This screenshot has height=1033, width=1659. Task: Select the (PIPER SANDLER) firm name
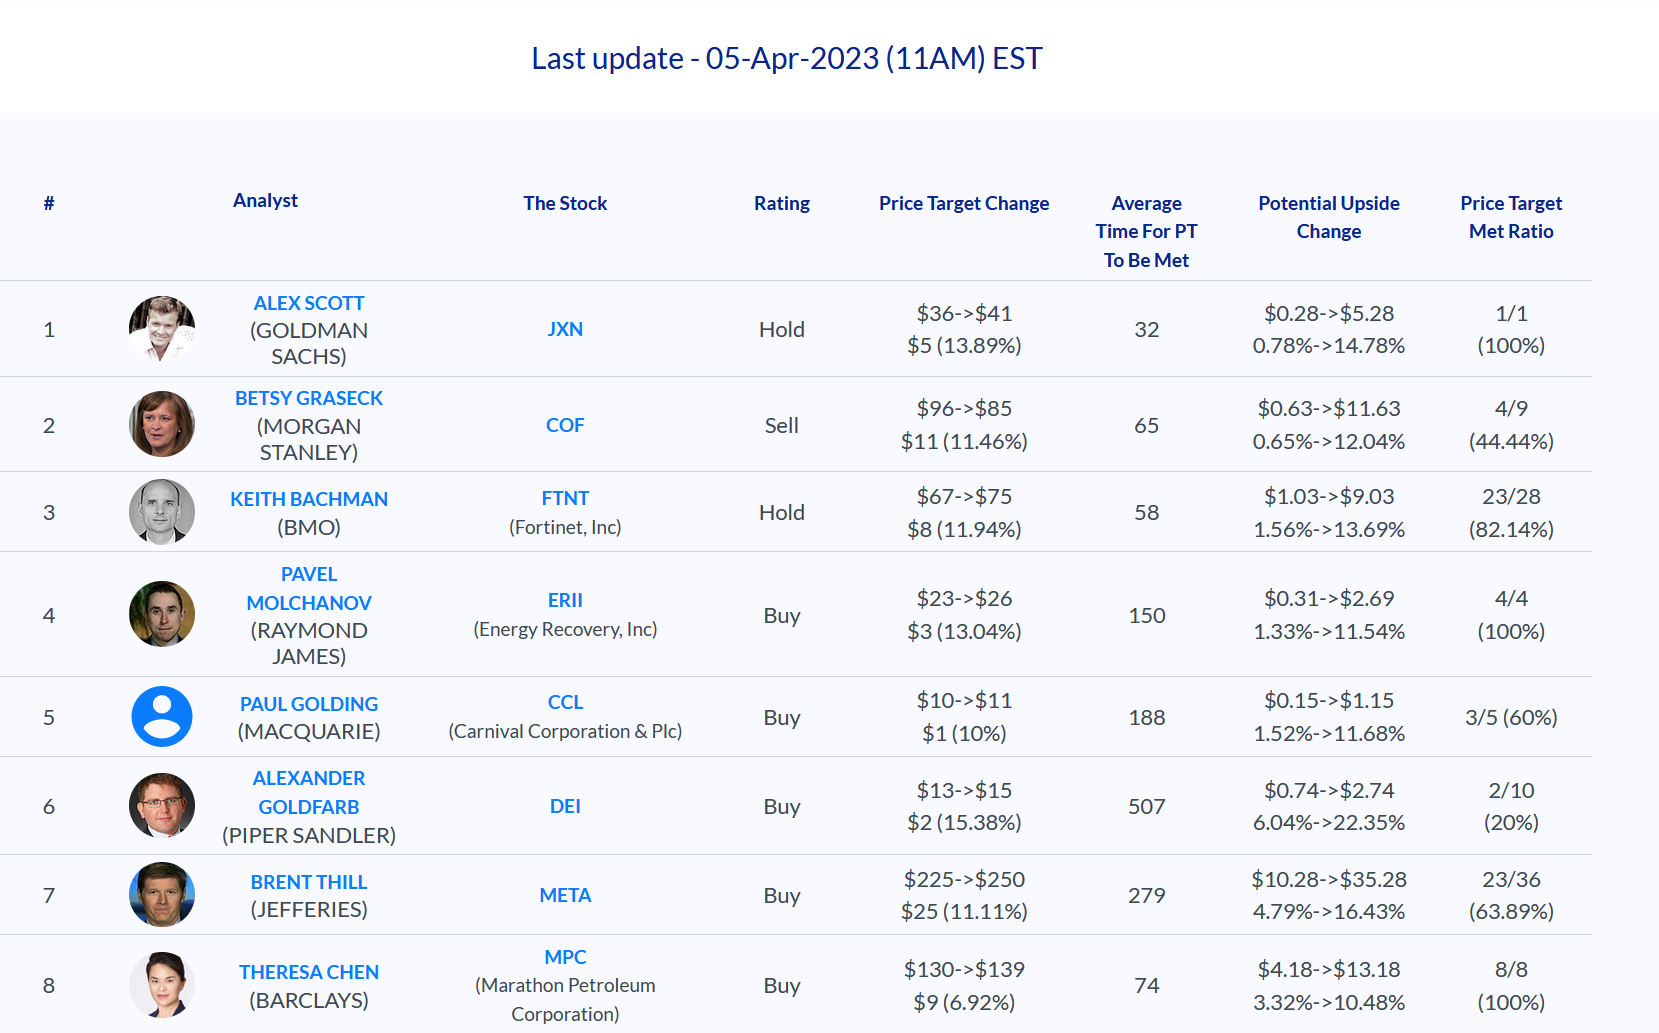309,835
